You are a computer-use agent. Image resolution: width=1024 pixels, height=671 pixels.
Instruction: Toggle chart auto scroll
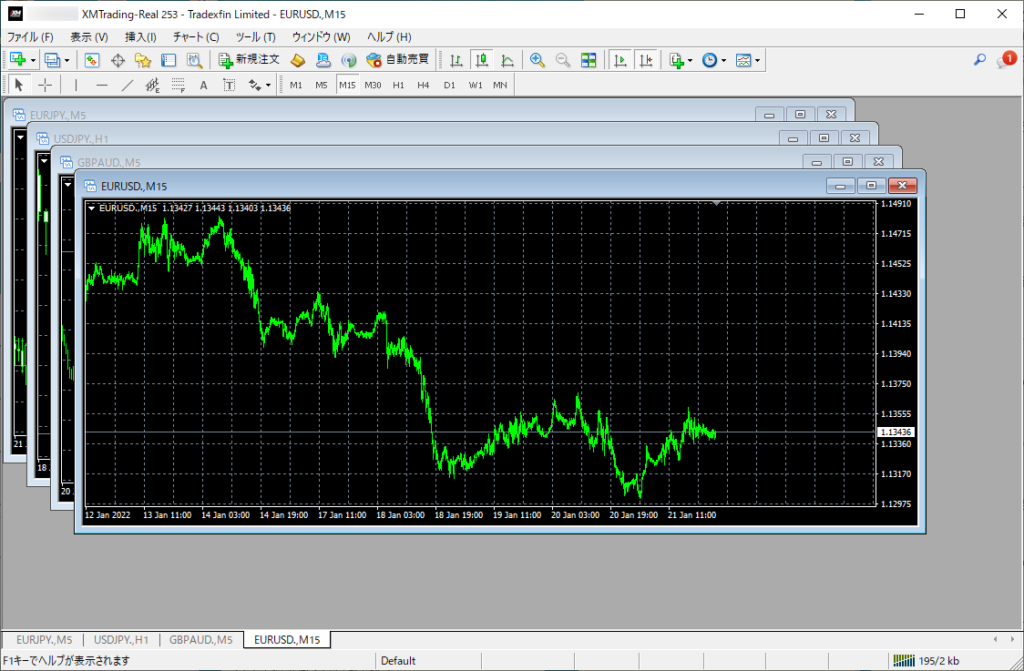(x=620, y=60)
